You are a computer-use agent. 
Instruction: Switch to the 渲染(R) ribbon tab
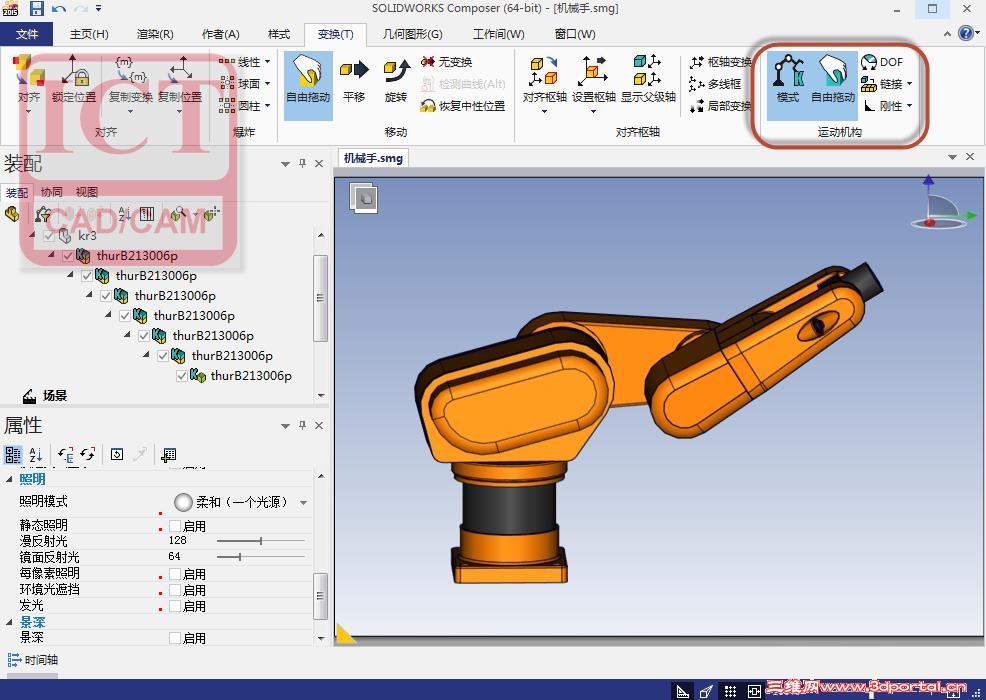click(155, 35)
